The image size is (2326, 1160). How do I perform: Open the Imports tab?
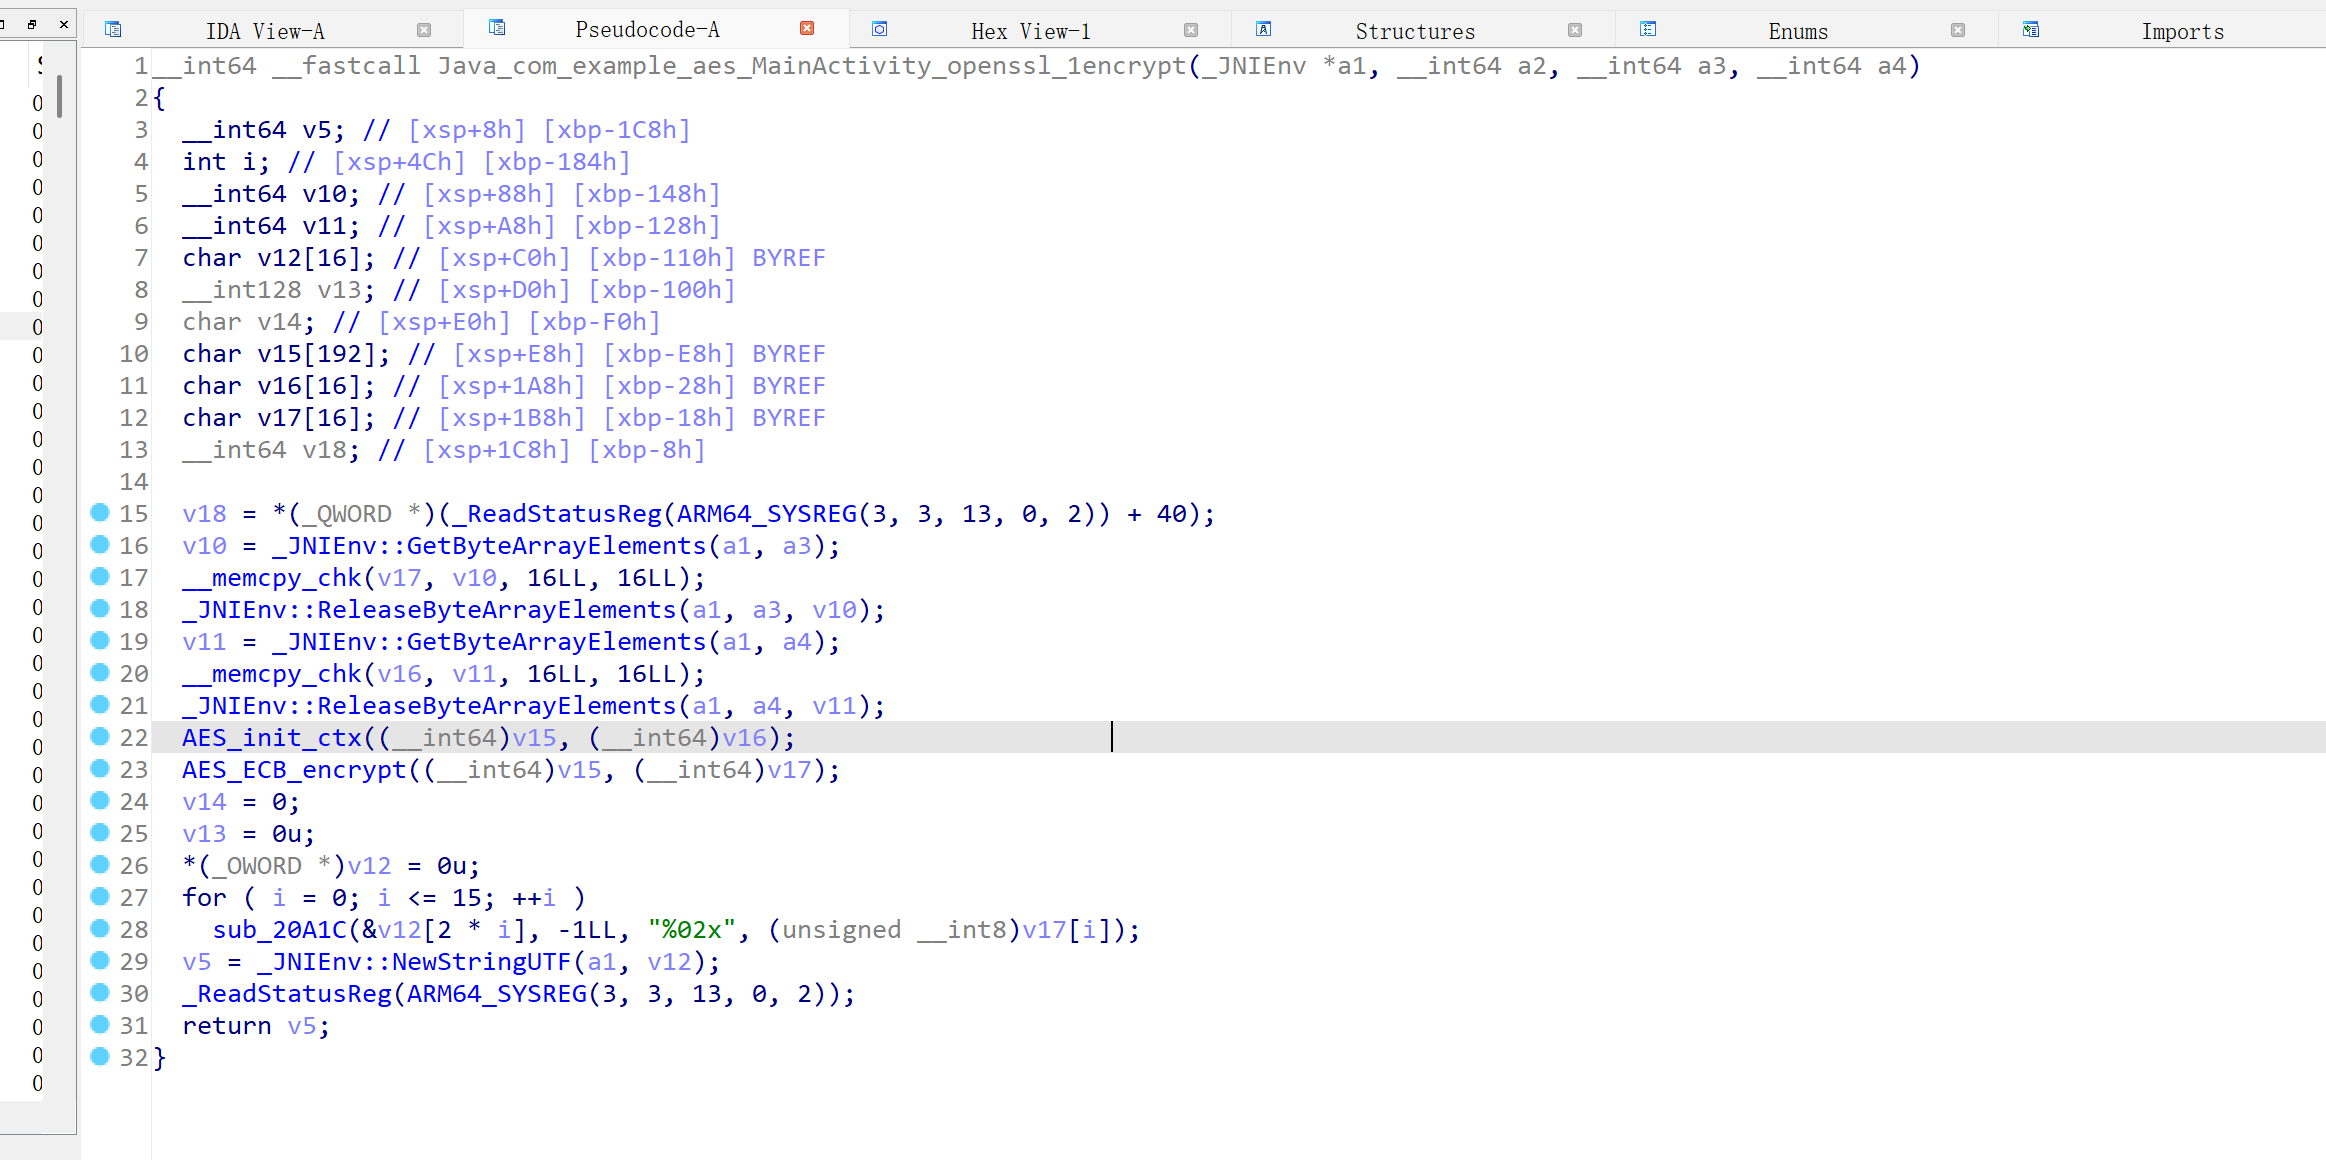[2182, 31]
